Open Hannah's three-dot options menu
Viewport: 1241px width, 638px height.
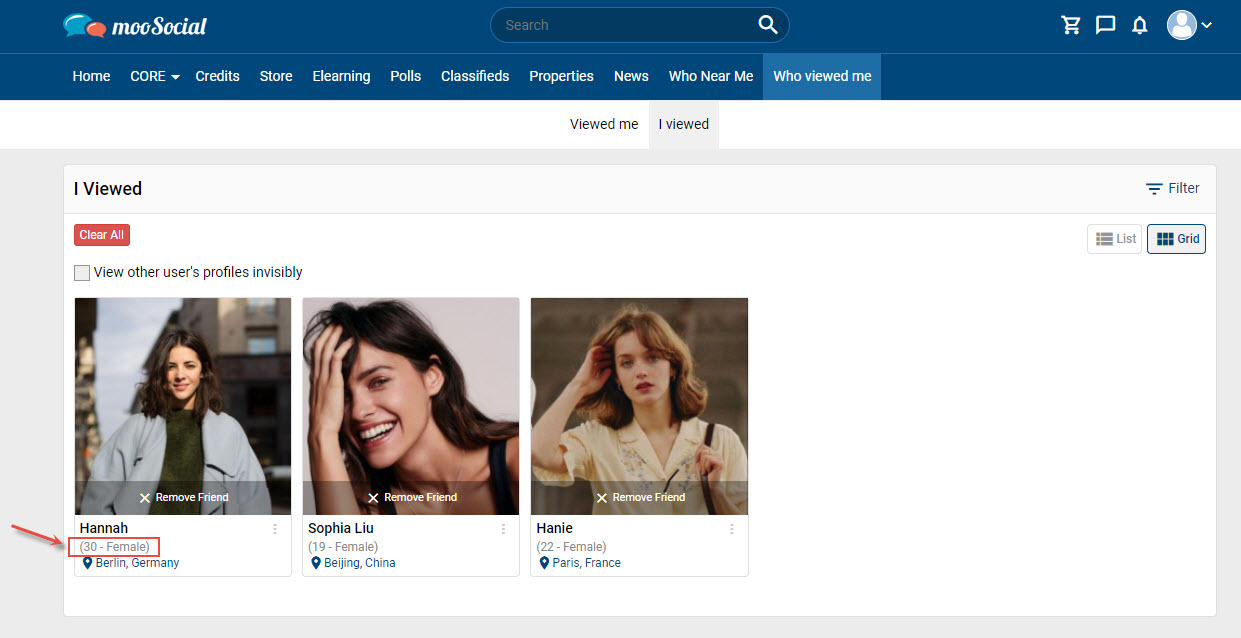click(275, 529)
